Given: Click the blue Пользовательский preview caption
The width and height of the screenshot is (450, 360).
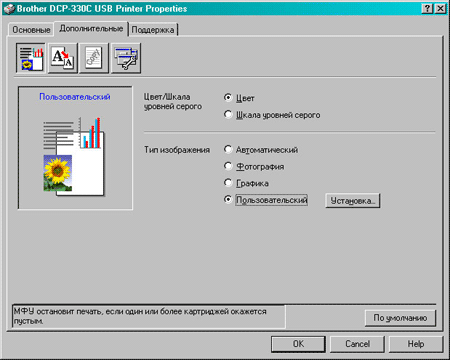Looking at the screenshot, I should pyautogui.click(x=75, y=97).
